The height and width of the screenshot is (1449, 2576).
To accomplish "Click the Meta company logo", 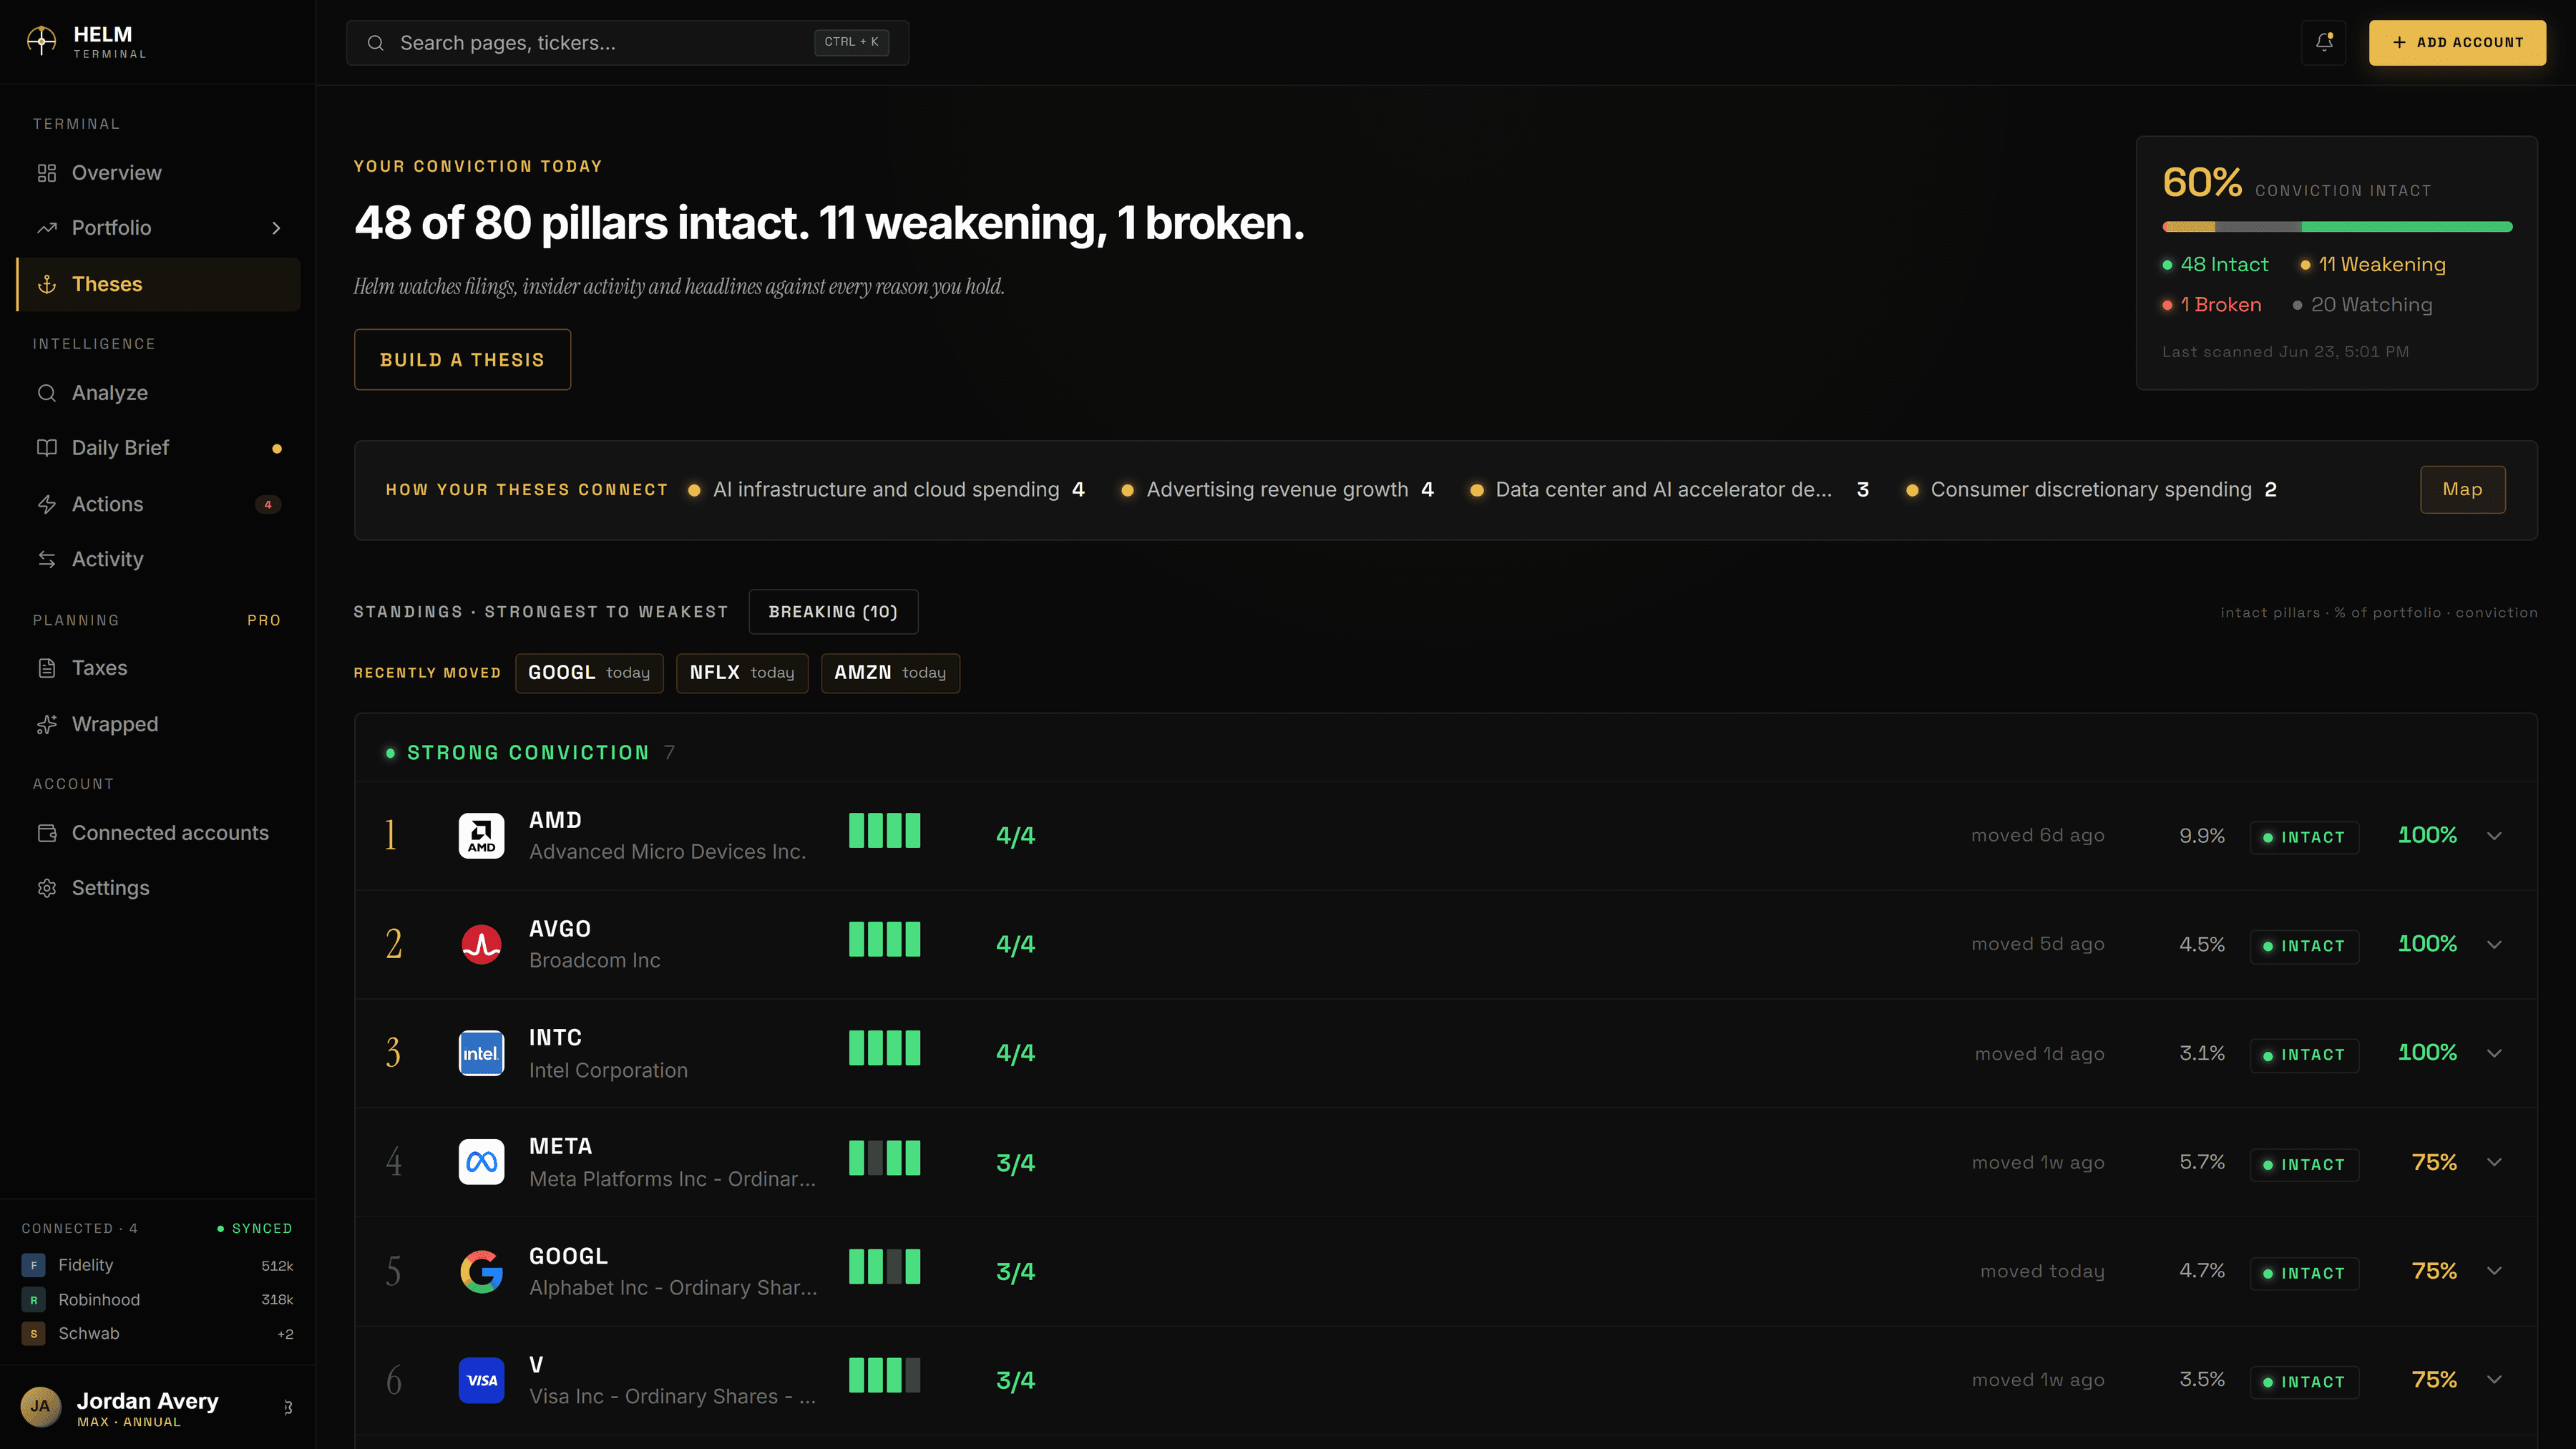I will pyautogui.click(x=481, y=1162).
